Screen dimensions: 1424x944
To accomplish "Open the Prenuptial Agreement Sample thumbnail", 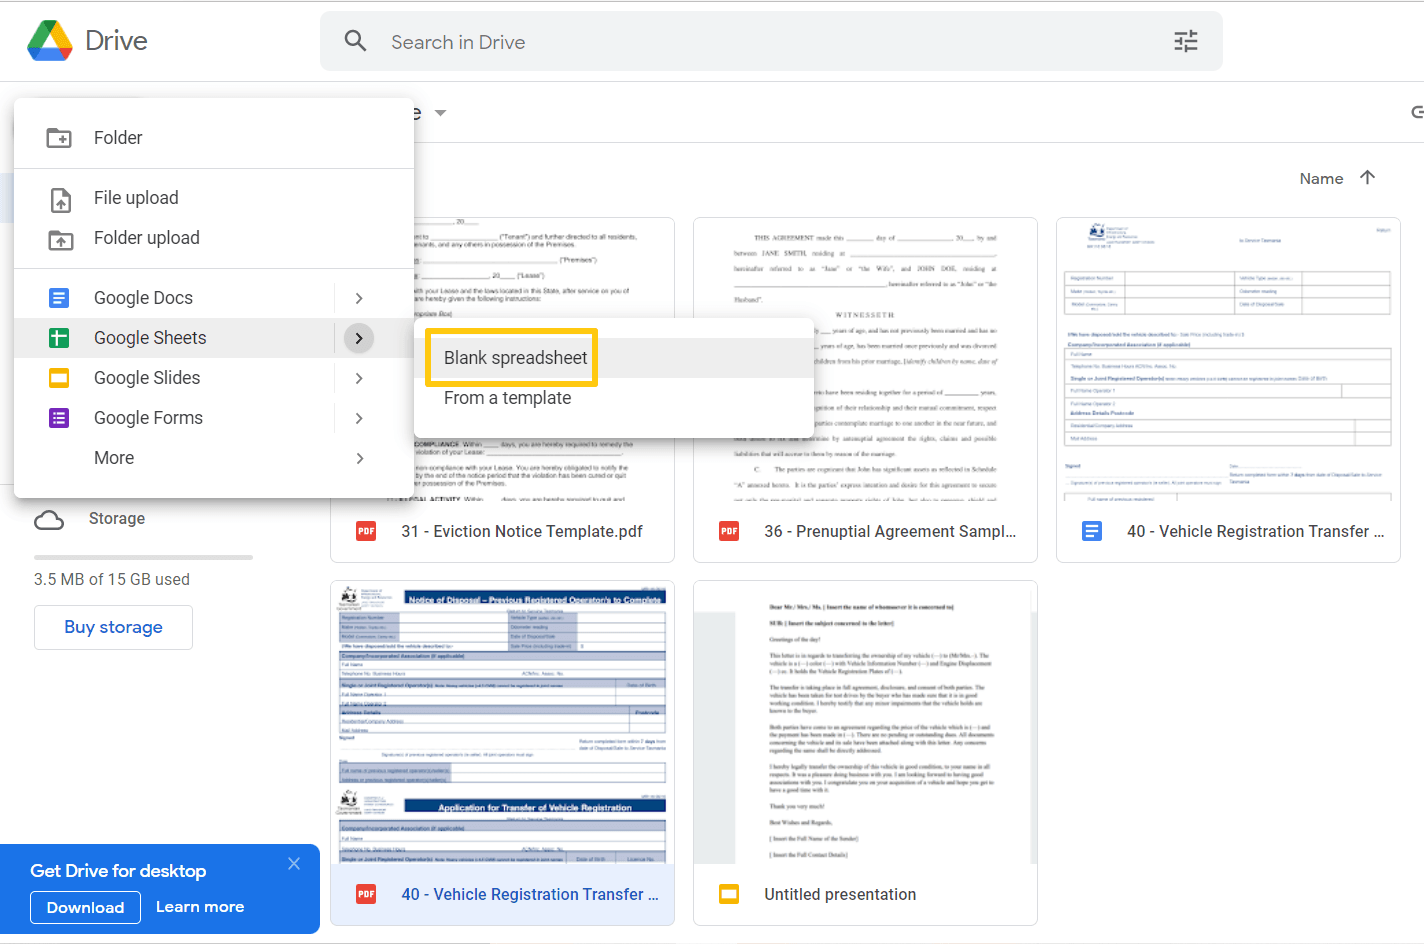I will point(865,359).
